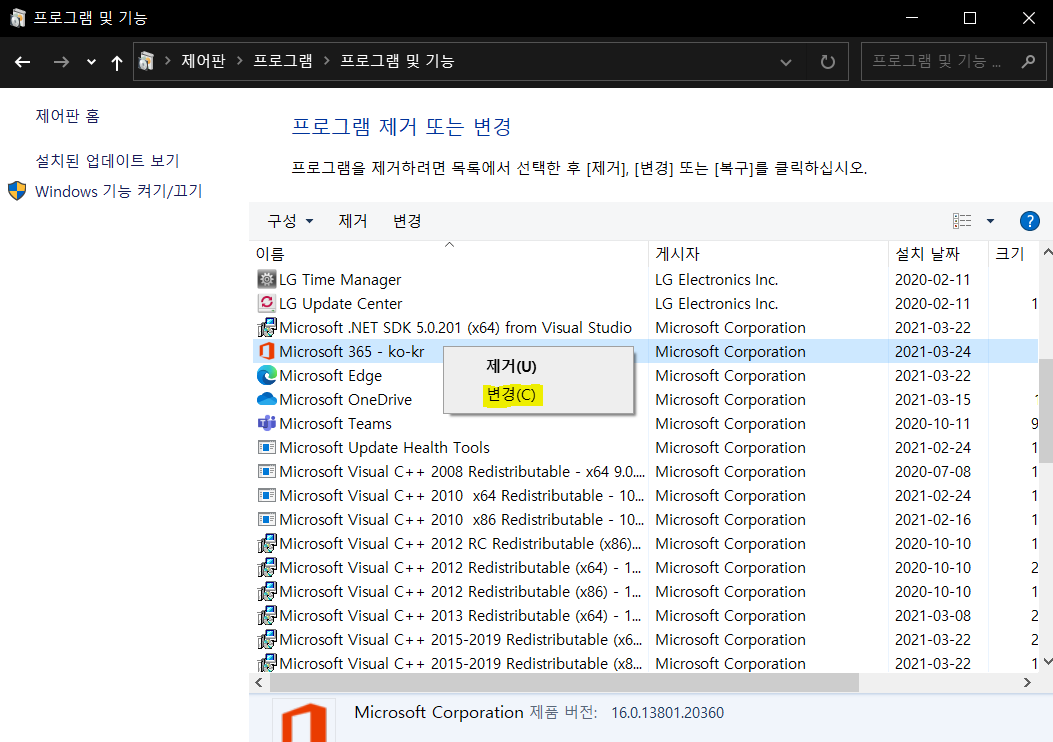Viewport: 1053px width, 742px height.
Task: Open Windows 기능 켜기/끄기 link
Action: click(x=118, y=191)
